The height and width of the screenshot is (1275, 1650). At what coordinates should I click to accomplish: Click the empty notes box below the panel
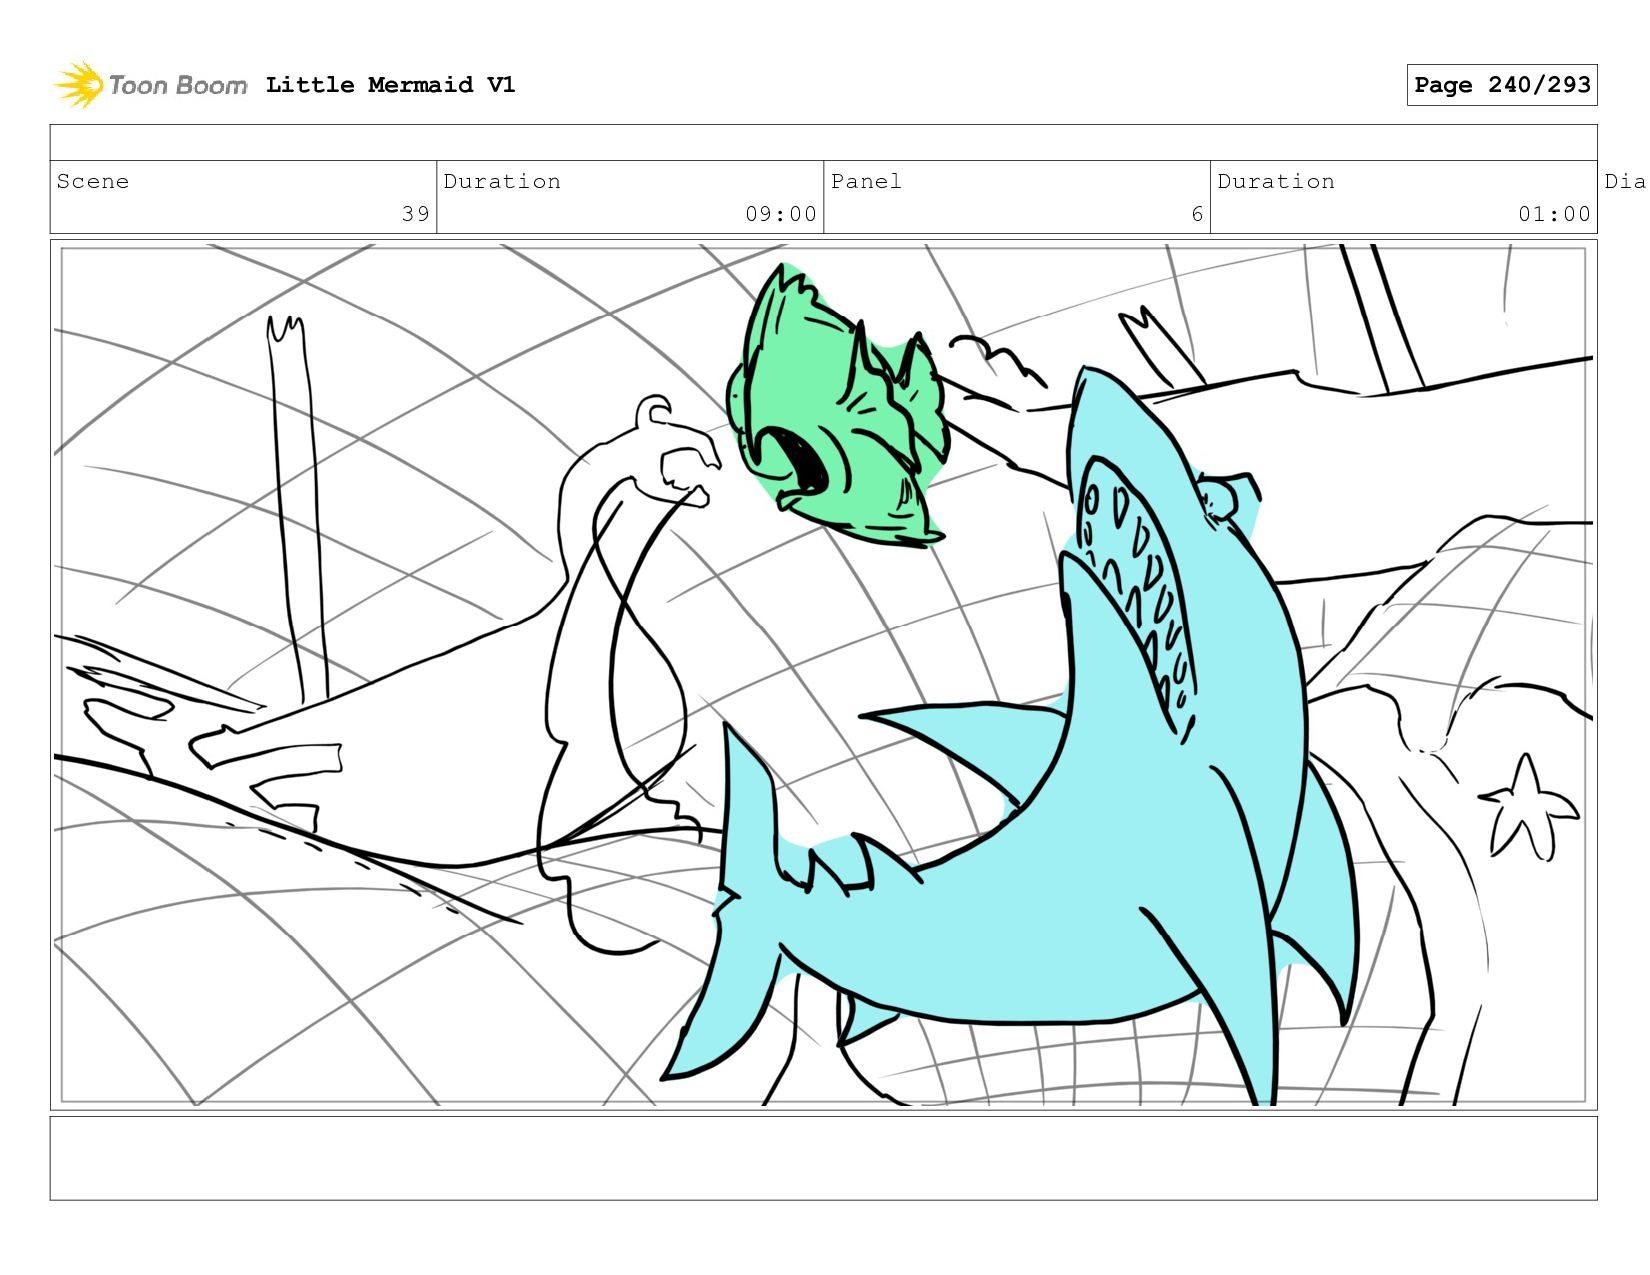click(823, 1158)
